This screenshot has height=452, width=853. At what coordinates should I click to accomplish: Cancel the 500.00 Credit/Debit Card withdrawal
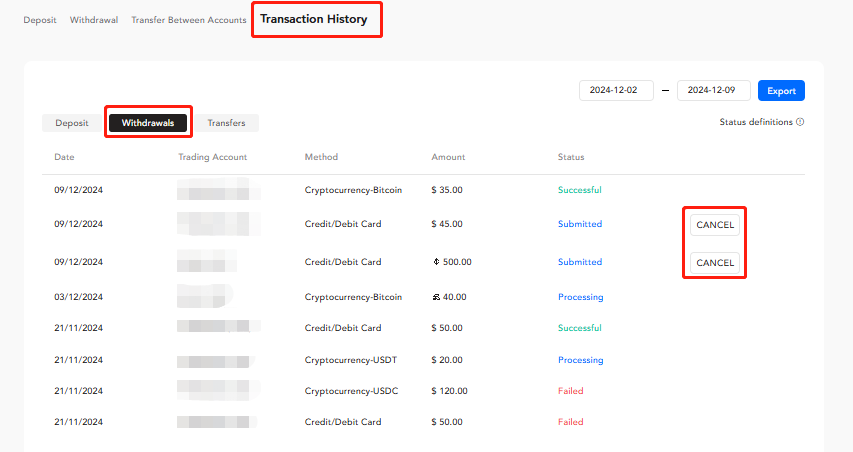click(715, 263)
